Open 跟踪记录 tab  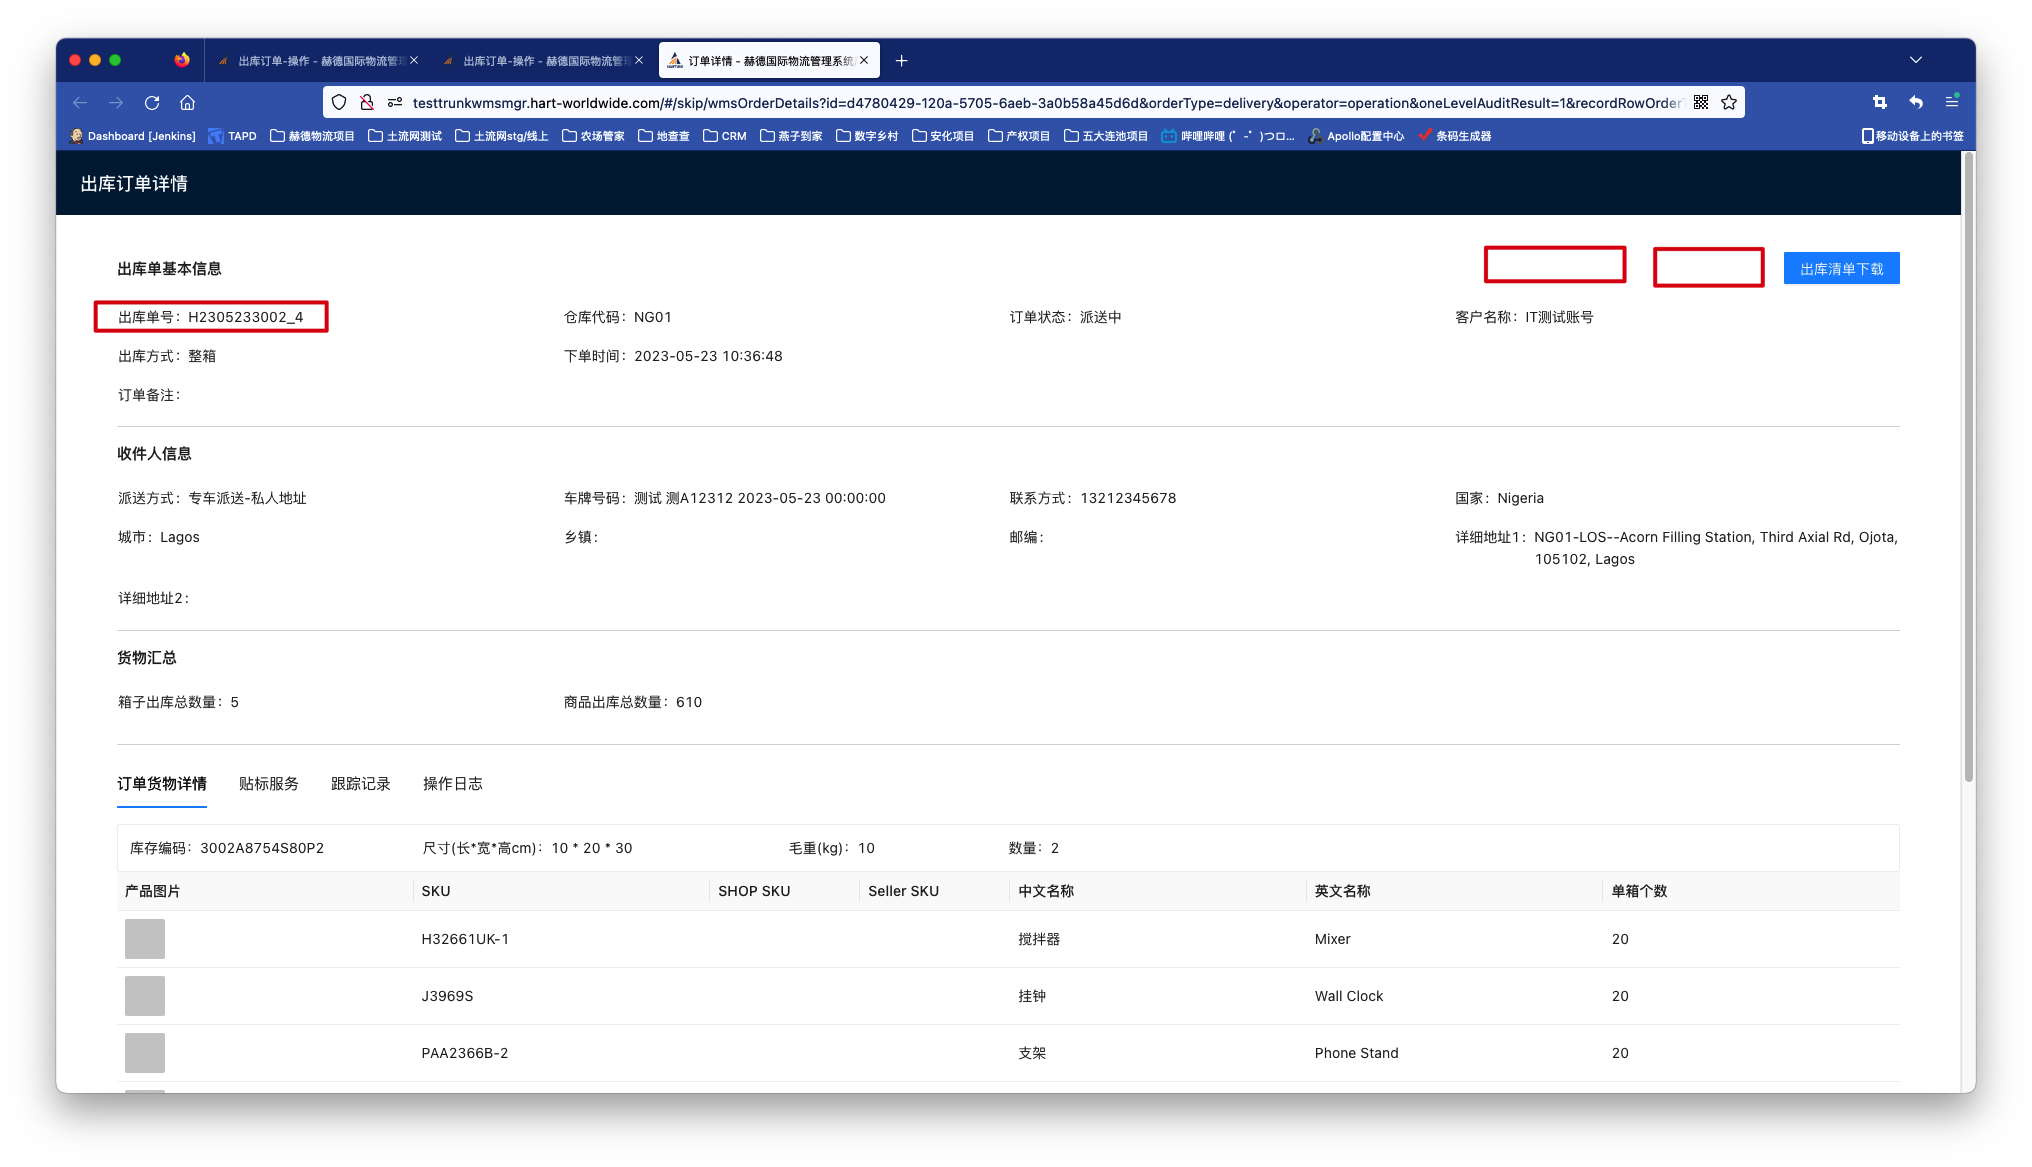(x=360, y=784)
